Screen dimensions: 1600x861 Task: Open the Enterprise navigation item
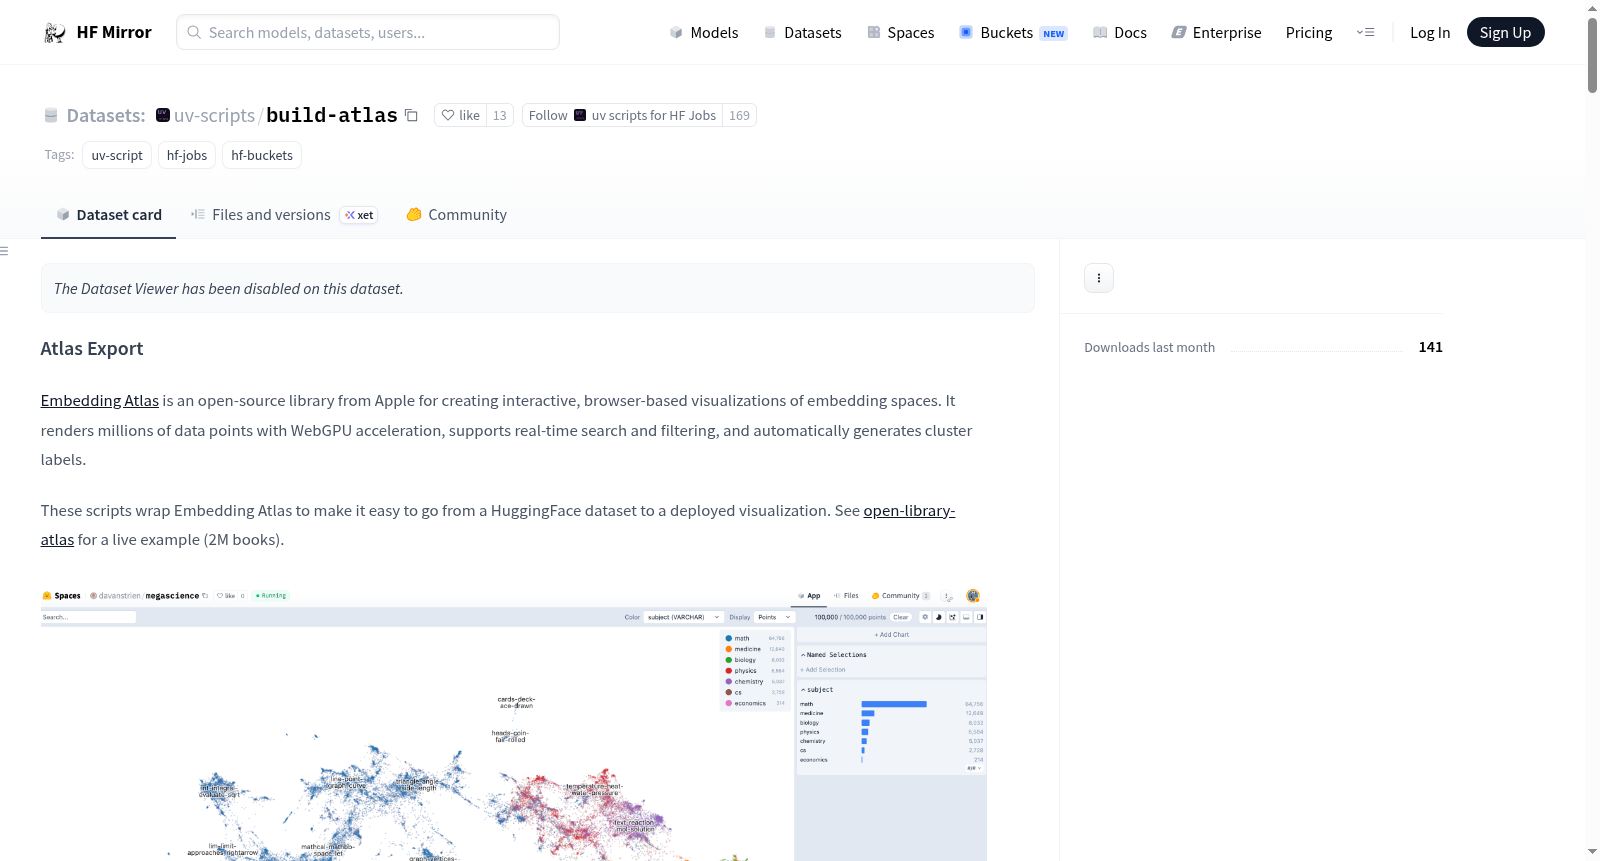point(1216,33)
